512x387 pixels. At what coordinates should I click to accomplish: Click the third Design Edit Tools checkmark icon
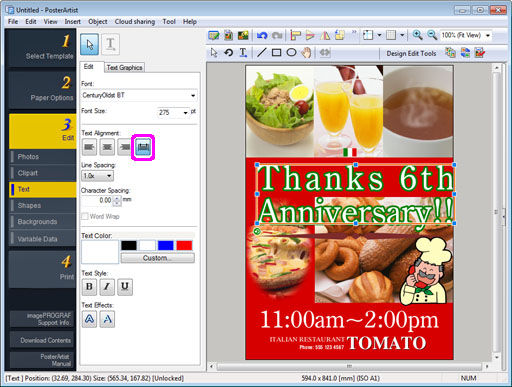[480, 53]
